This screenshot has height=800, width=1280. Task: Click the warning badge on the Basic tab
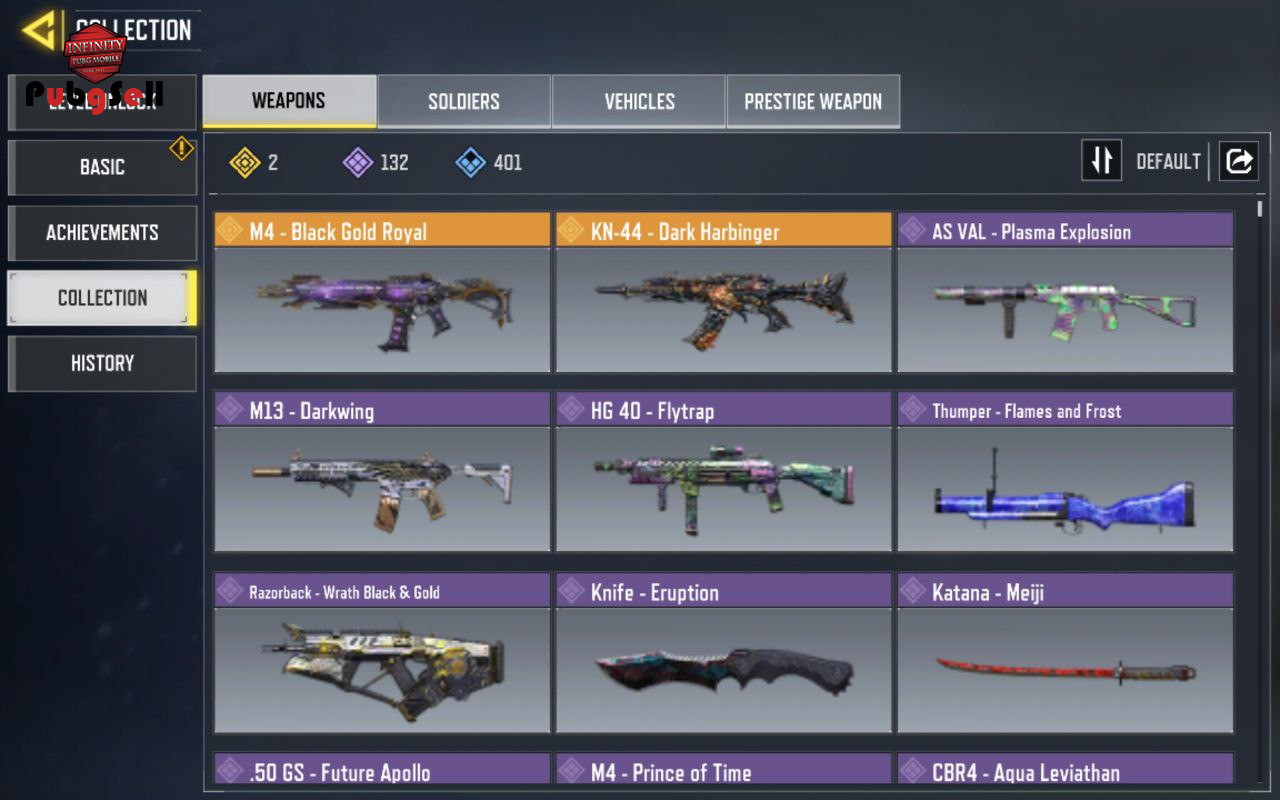click(181, 149)
